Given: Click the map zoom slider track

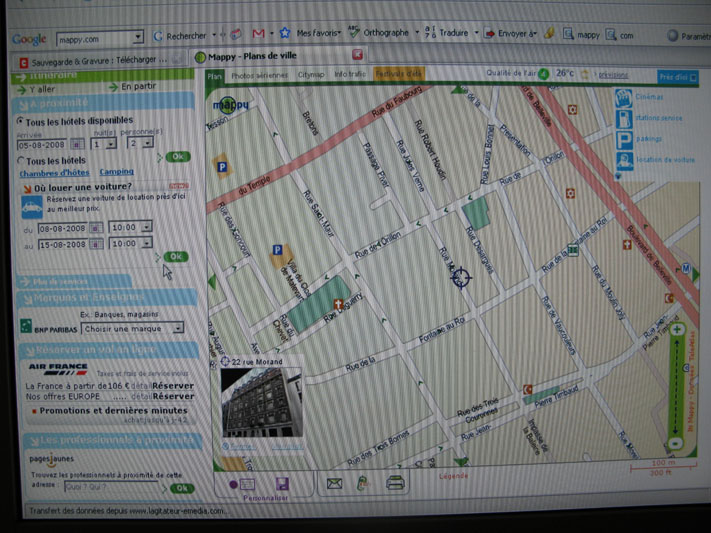Looking at the screenshot, I should click(676, 386).
